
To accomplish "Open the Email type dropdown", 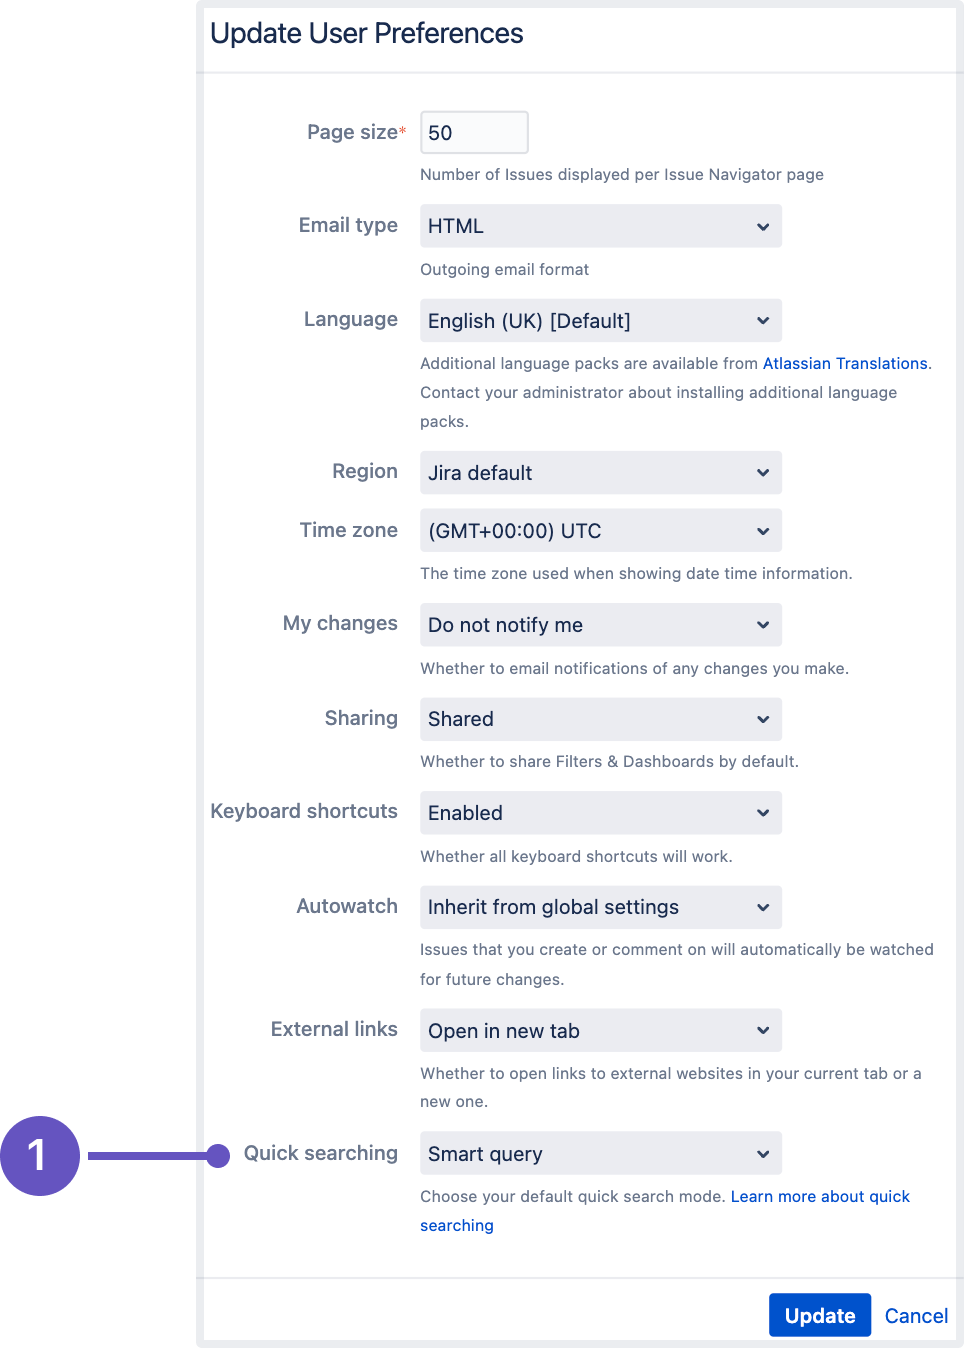I will point(600,226).
